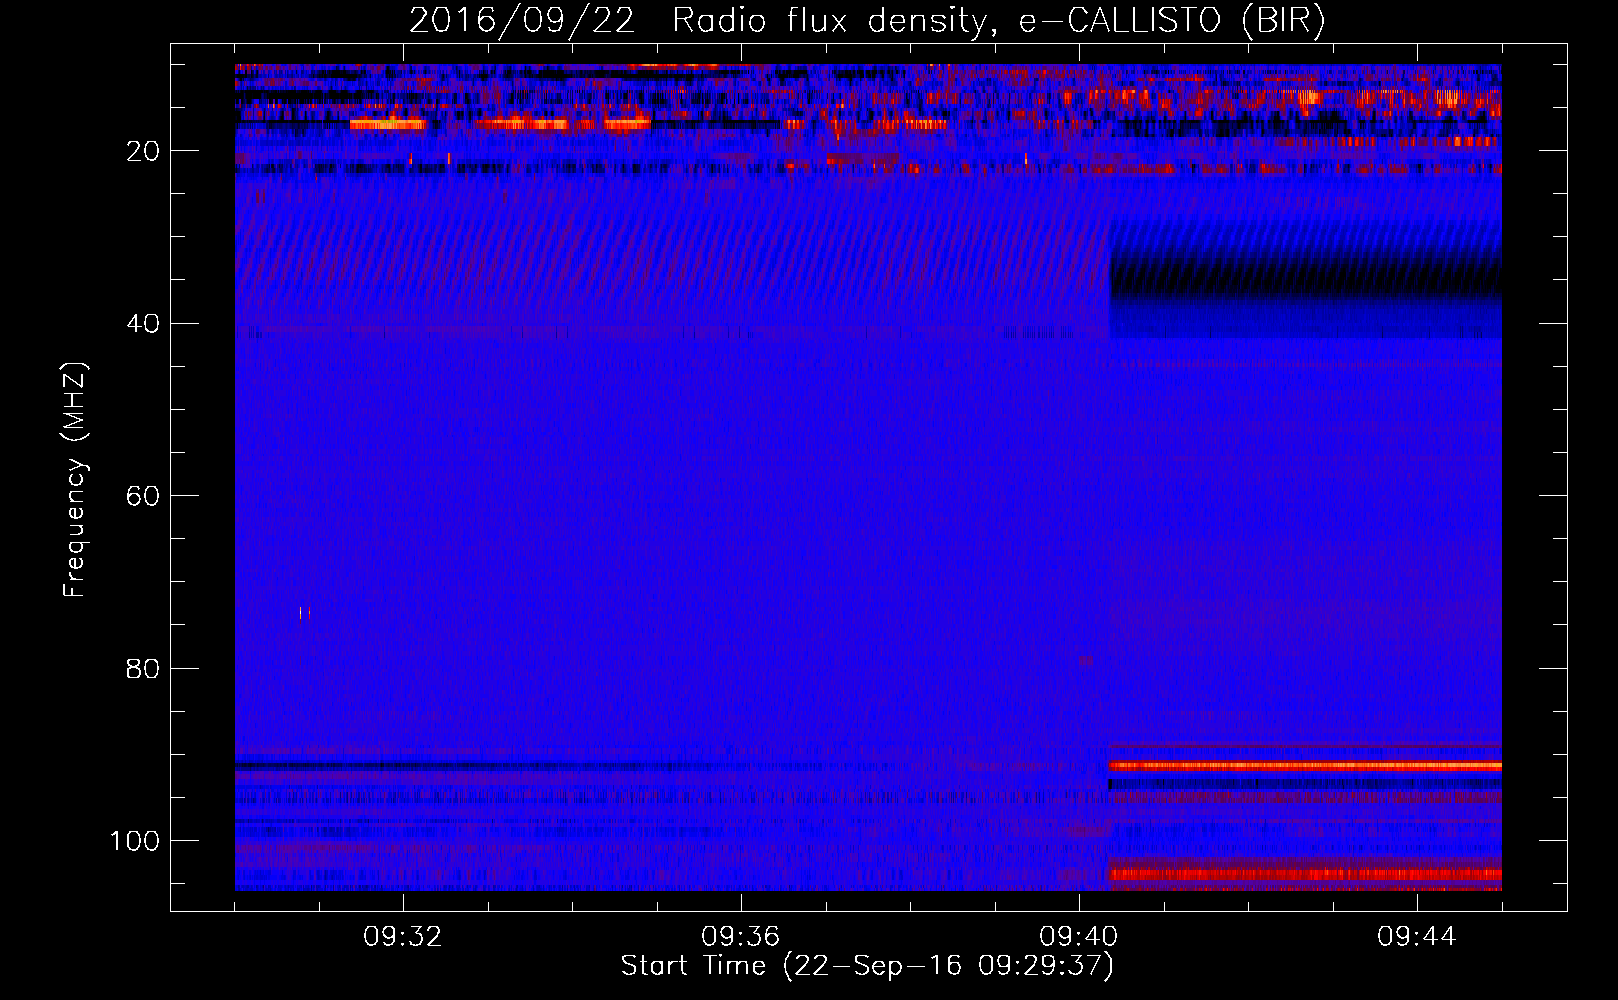Screen dimensions: 1618x1000
Task: Select the 'Frequency (MHZ)' y-axis label
Action: (75, 480)
